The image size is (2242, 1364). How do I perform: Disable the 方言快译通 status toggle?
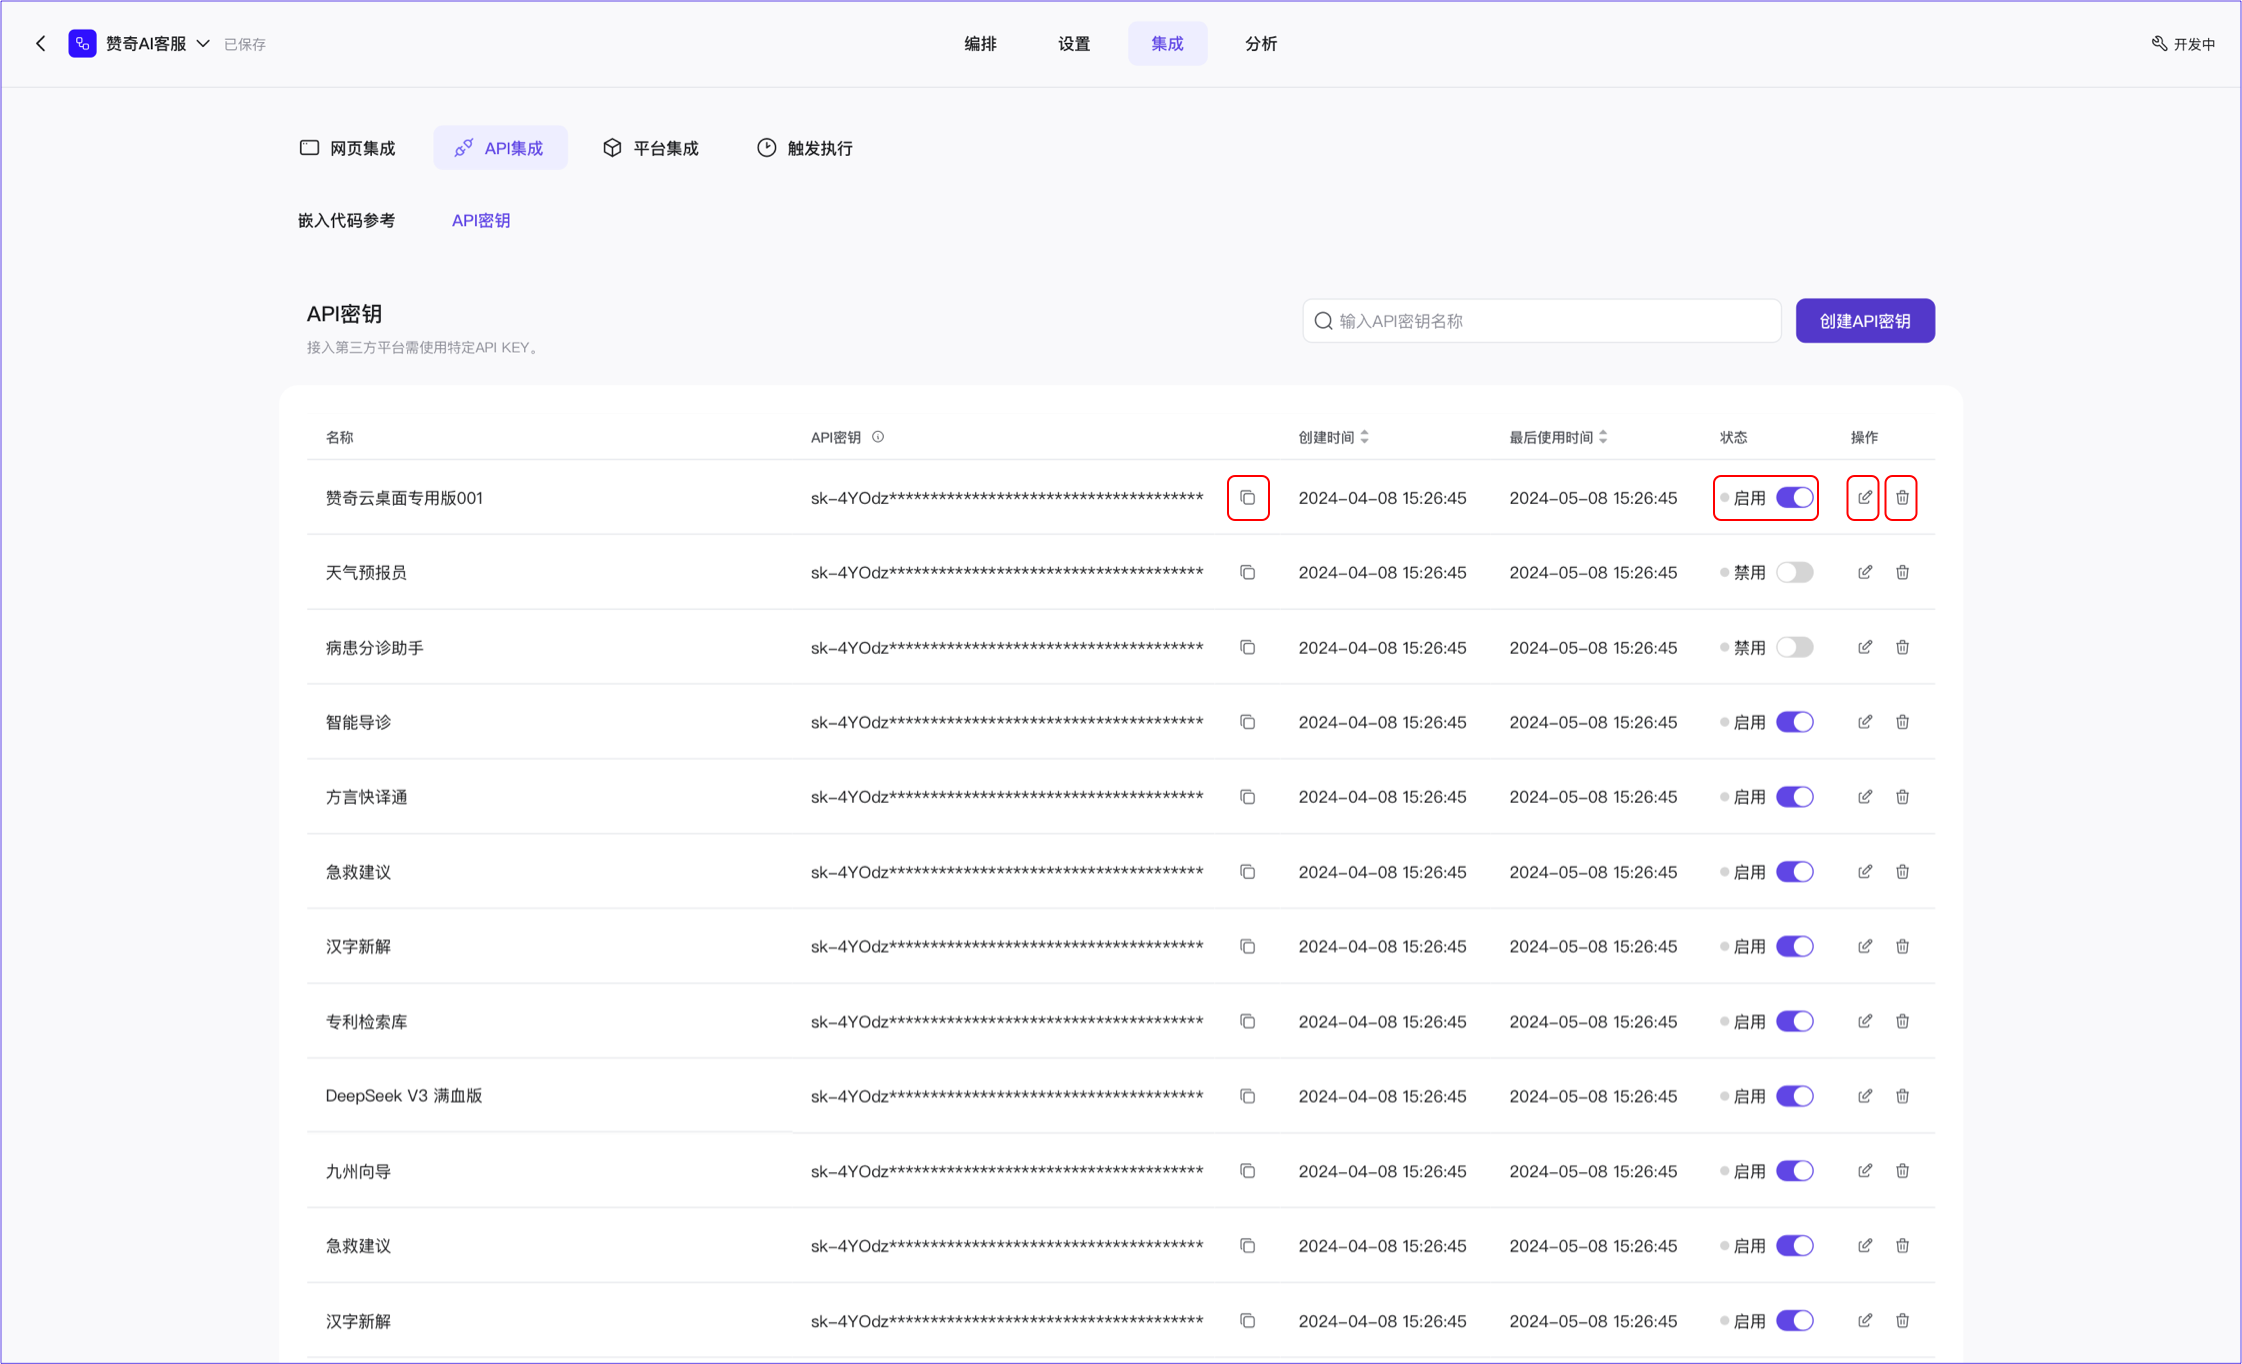[1794, 797]
